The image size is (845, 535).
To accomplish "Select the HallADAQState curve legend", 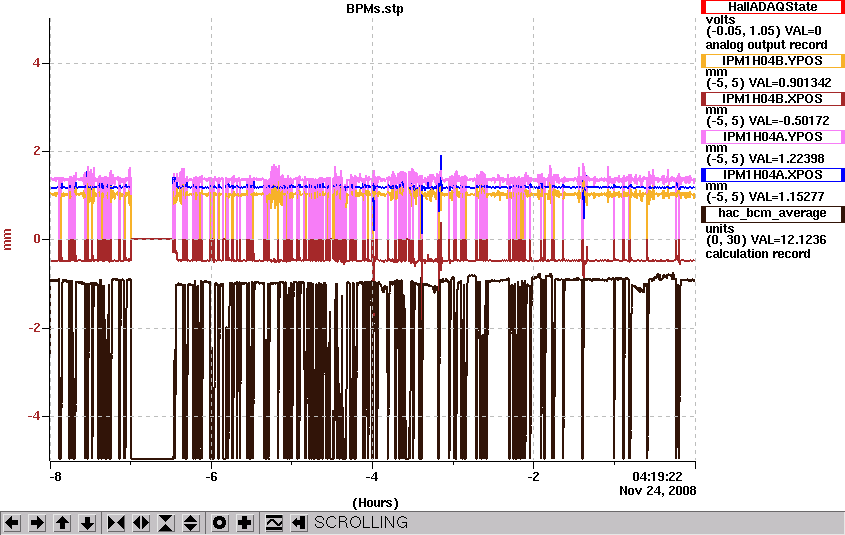I will 772,7.
